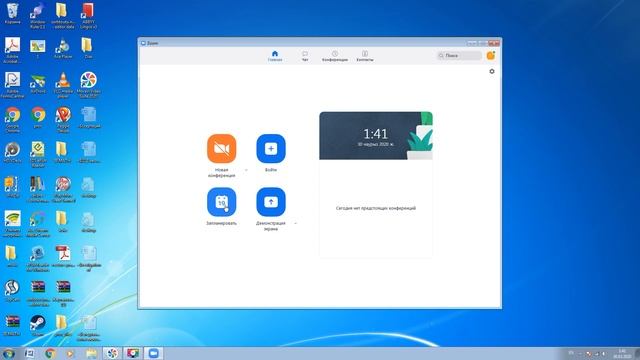The width and height of the screenshot is (640, 360).
Task: Click the taskbar system clock
Action: click(x=622, y=353)
